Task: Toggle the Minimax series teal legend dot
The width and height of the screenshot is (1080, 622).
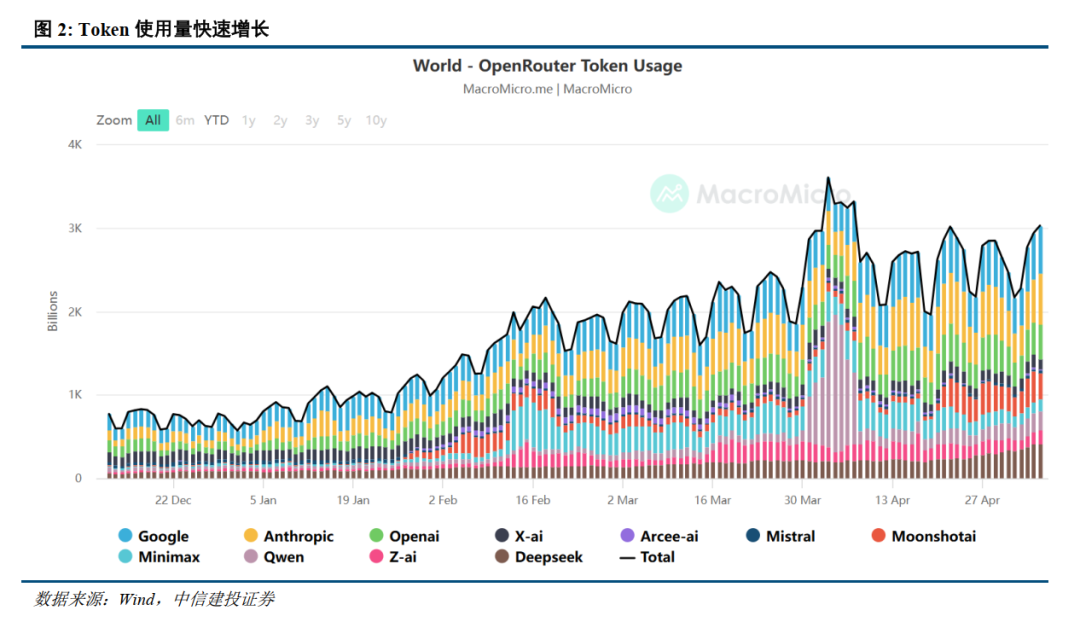Action: [125, 556]
